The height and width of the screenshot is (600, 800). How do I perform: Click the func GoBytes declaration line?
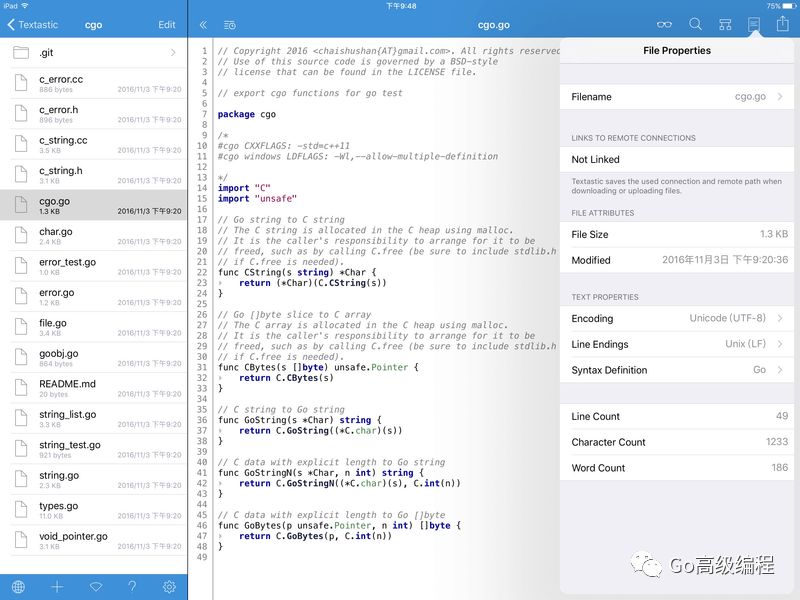(339, 526)
